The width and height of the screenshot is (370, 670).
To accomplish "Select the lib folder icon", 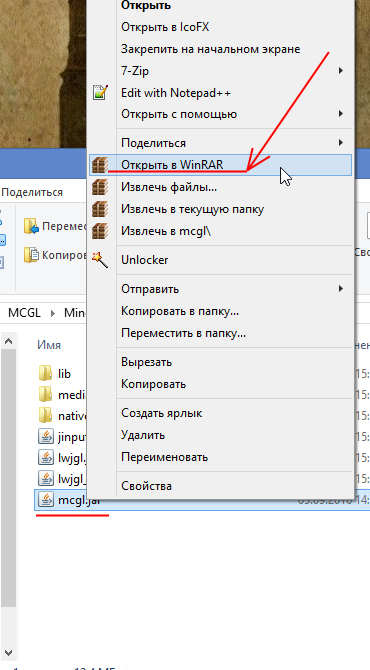I will 45,373.
